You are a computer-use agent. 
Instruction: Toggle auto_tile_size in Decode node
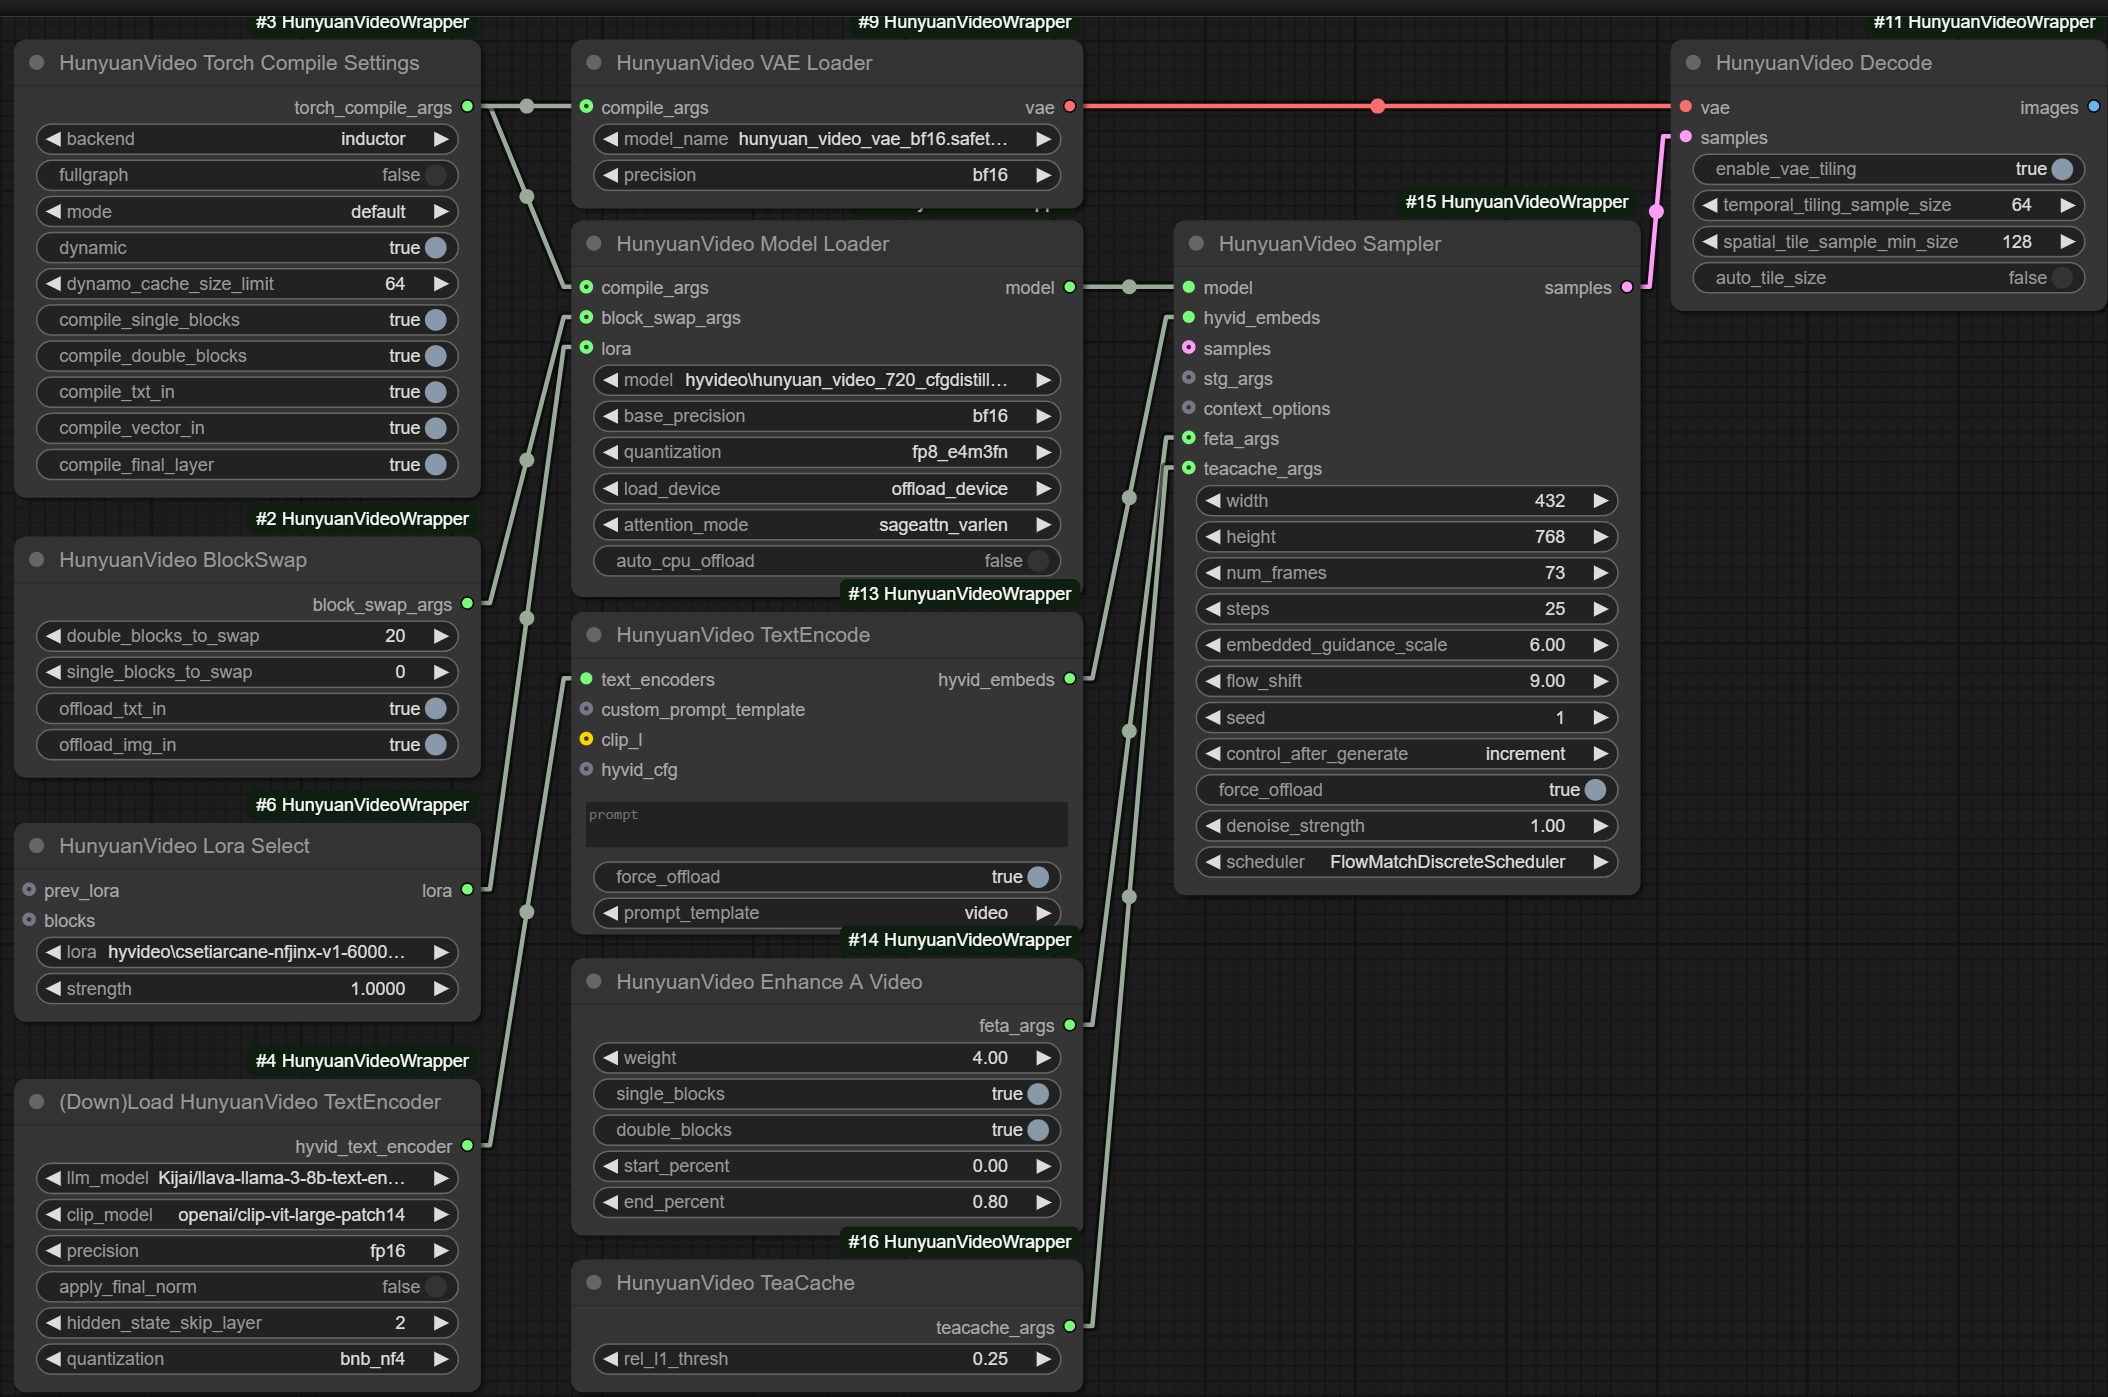1888,277
